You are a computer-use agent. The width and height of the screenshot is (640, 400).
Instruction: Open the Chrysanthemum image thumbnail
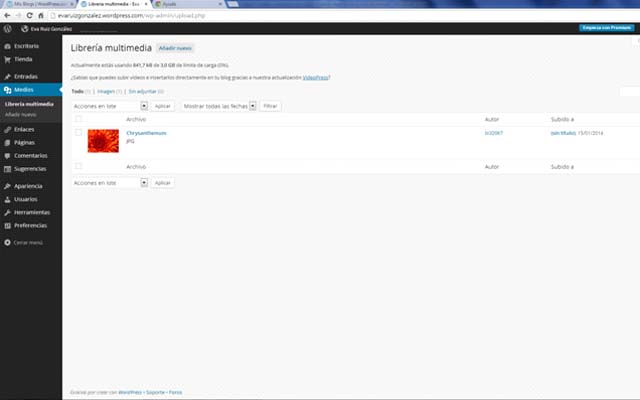(x=103, y=140)
